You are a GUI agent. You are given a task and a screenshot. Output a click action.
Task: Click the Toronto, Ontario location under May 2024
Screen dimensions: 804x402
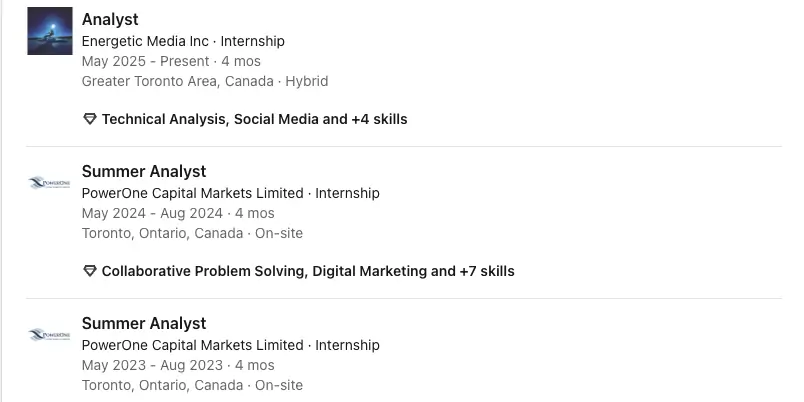162,233
